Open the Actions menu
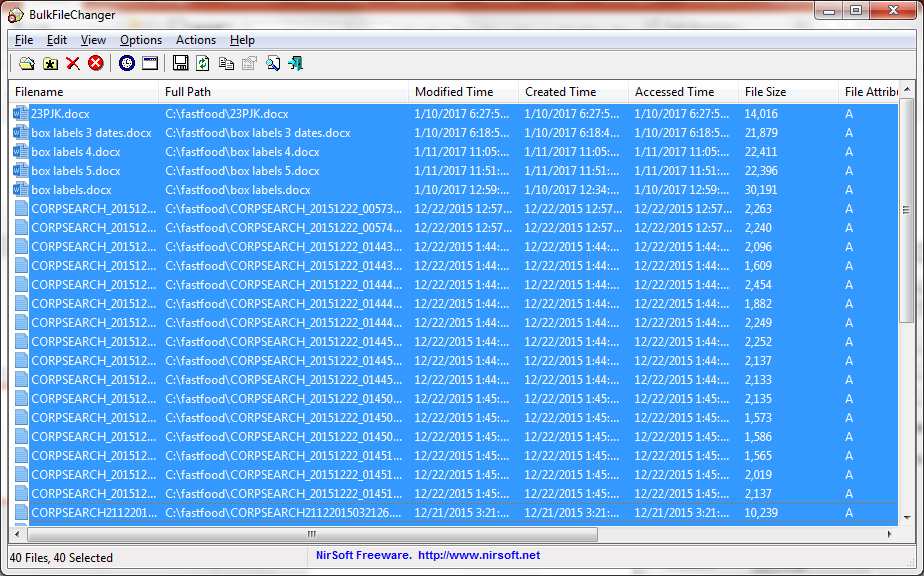This screenshot has width=924, height=576. click(x=196, y=40)
